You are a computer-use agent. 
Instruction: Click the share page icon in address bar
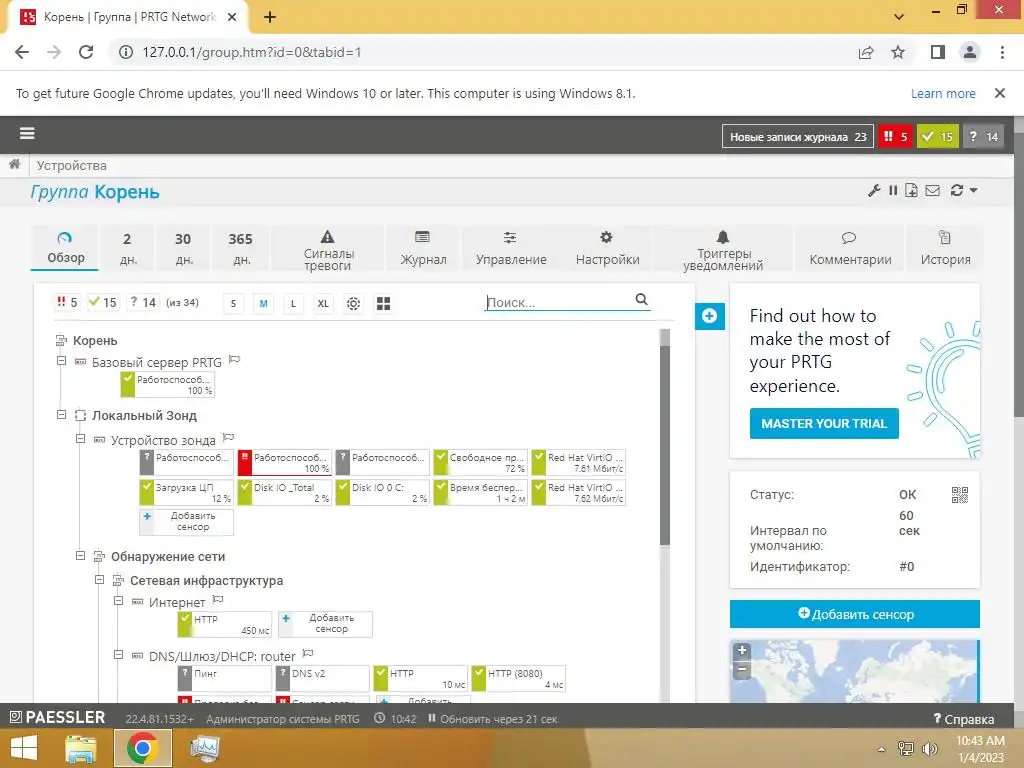coord(866,52)
